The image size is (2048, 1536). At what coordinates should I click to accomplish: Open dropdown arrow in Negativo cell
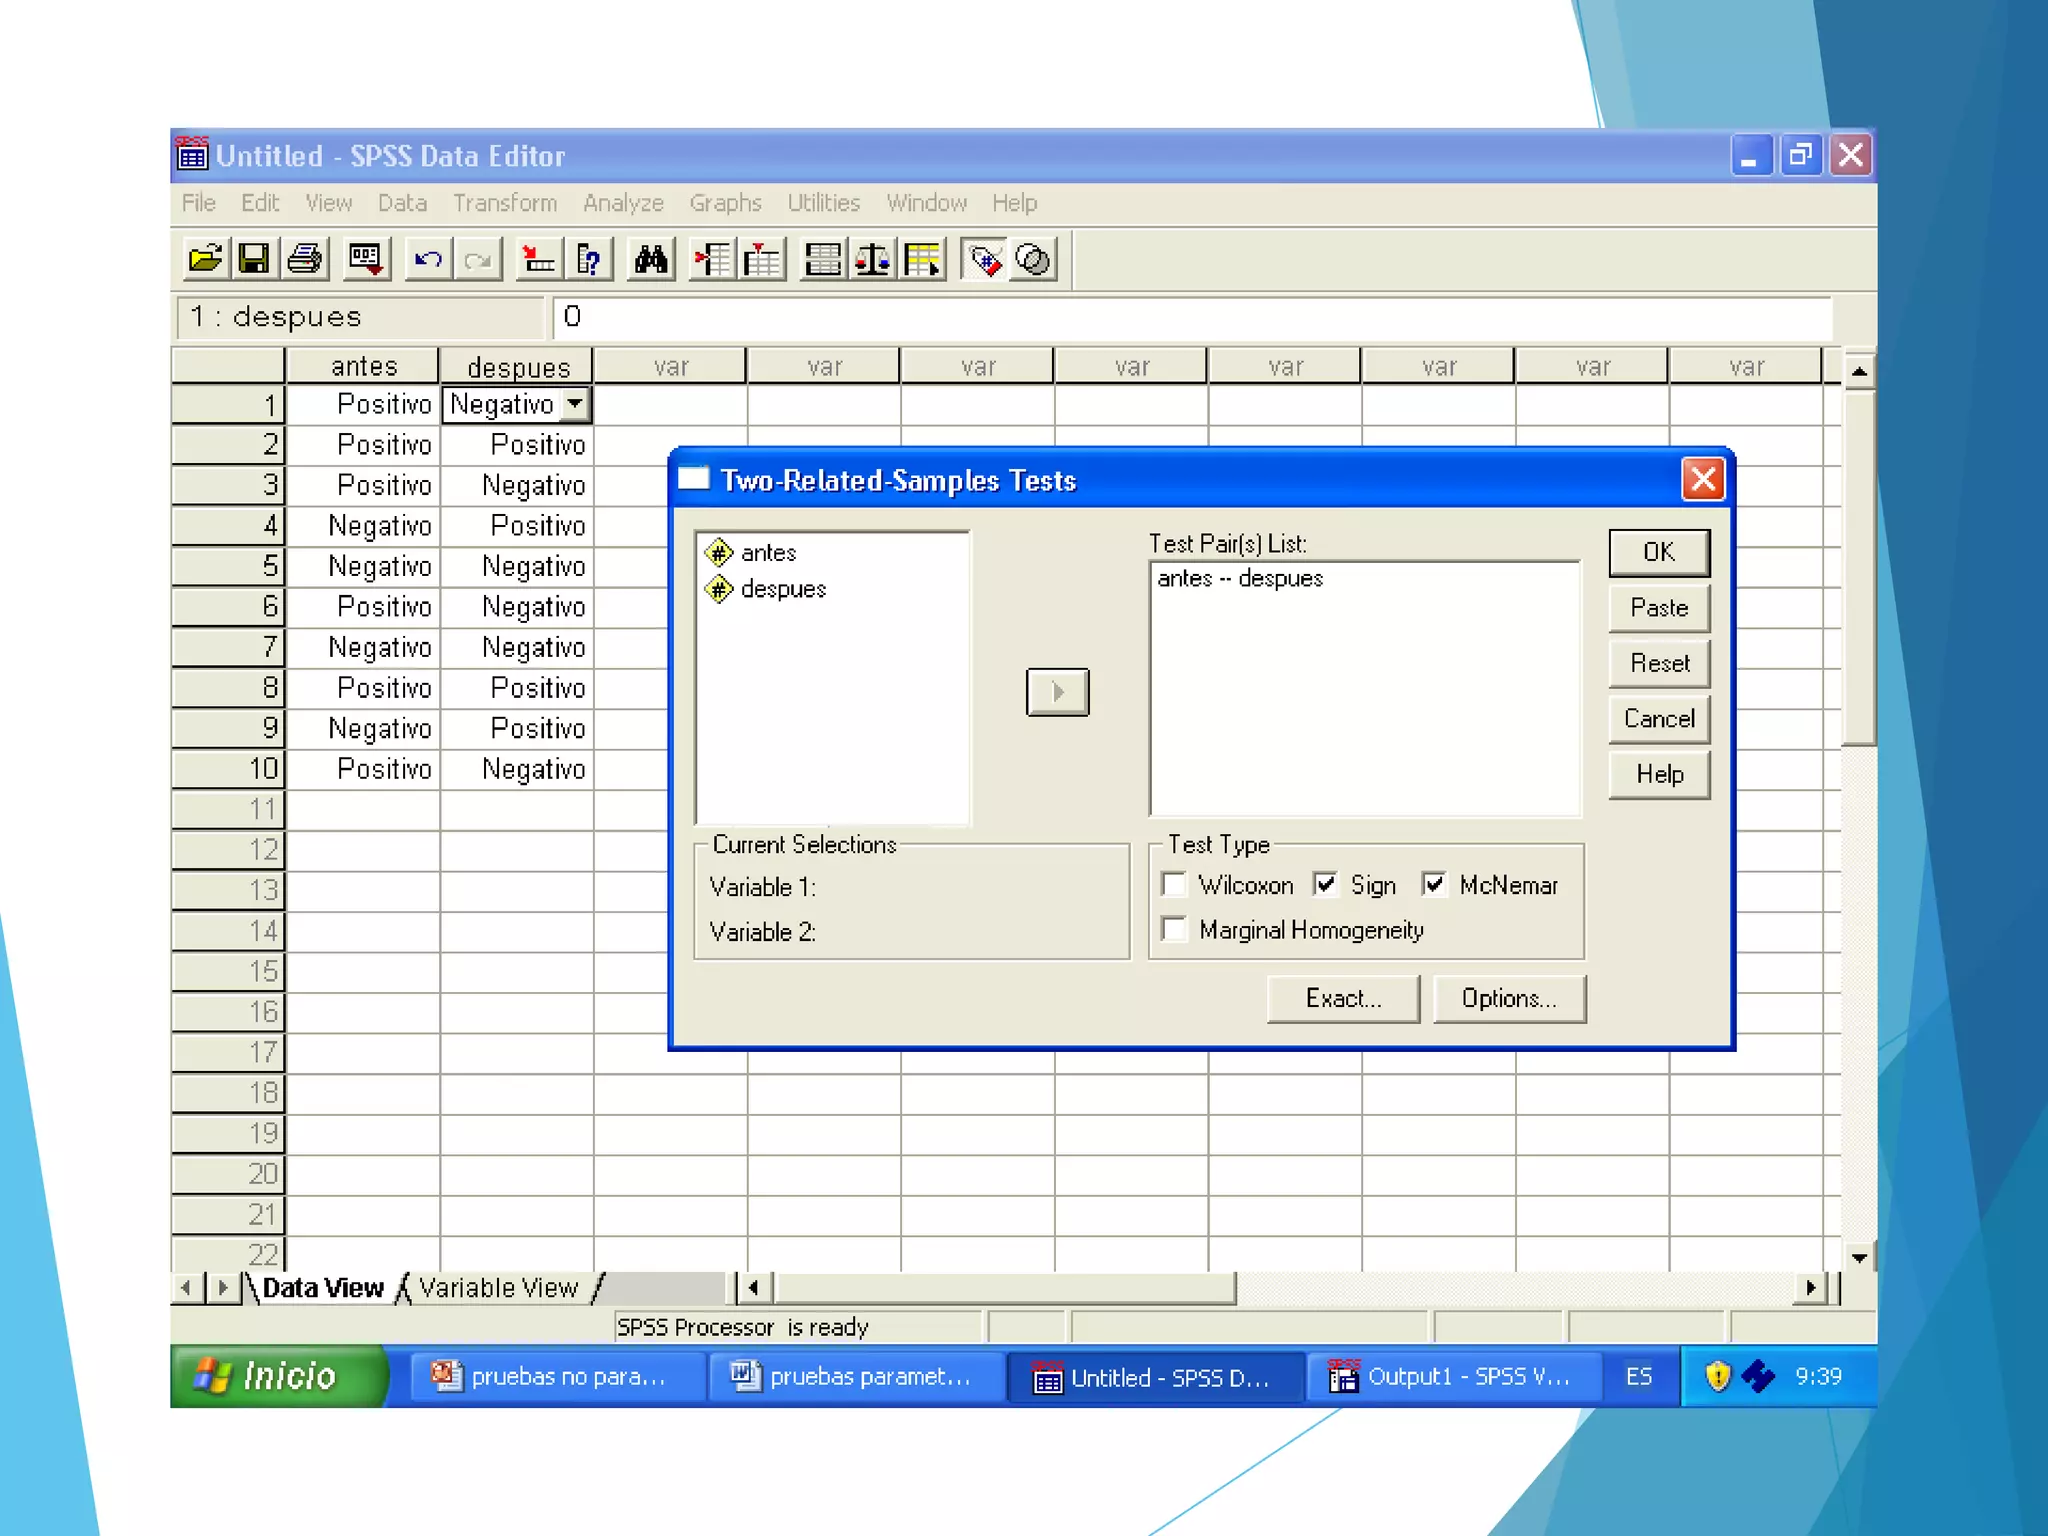[x=575, y=404]
